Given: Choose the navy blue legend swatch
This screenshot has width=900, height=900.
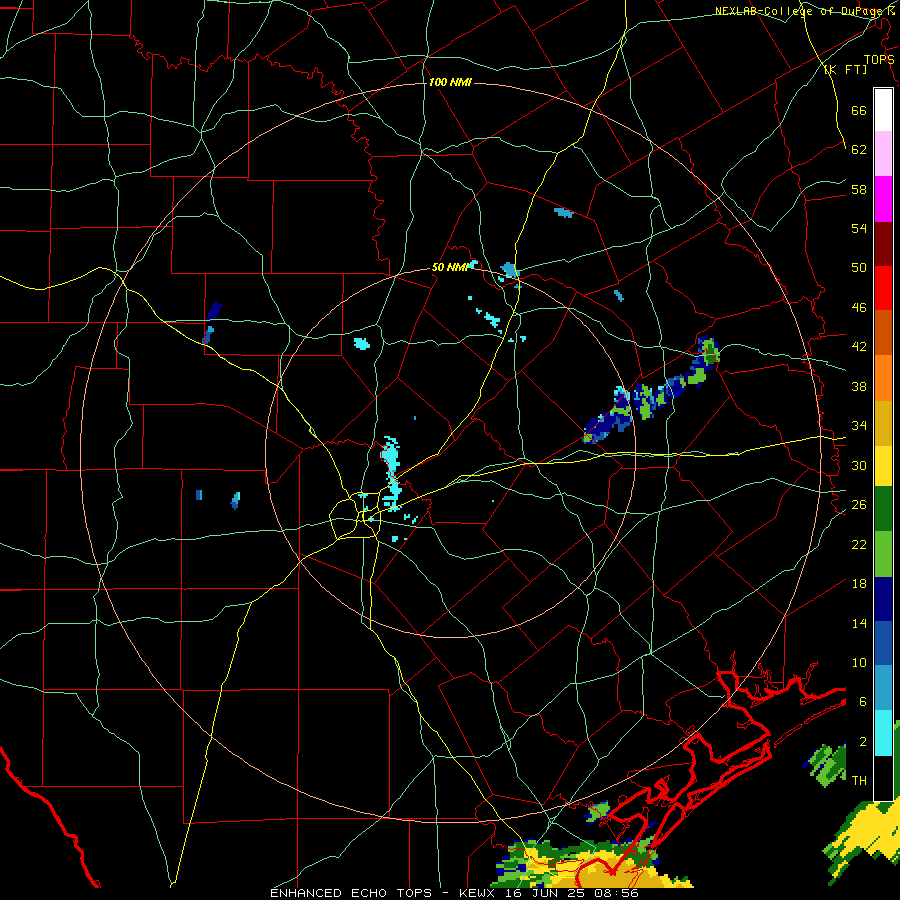Looking at the screenshot, I should pyautogui.click(x=883, y=599).
